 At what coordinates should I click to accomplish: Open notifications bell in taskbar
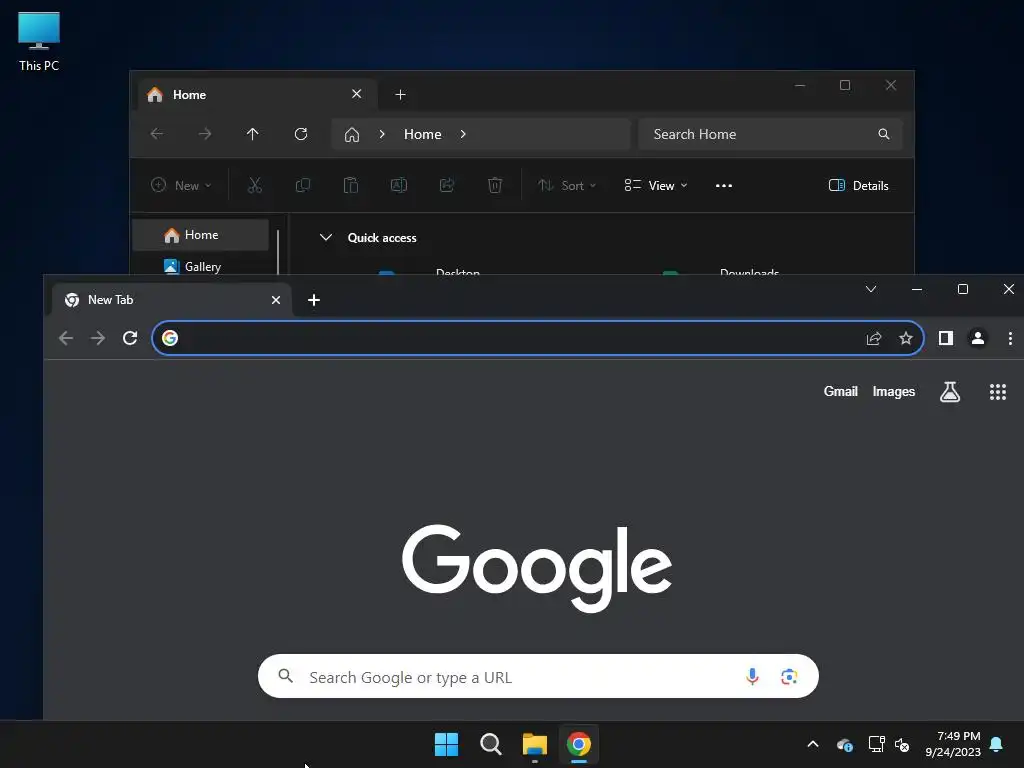point(997,744)
